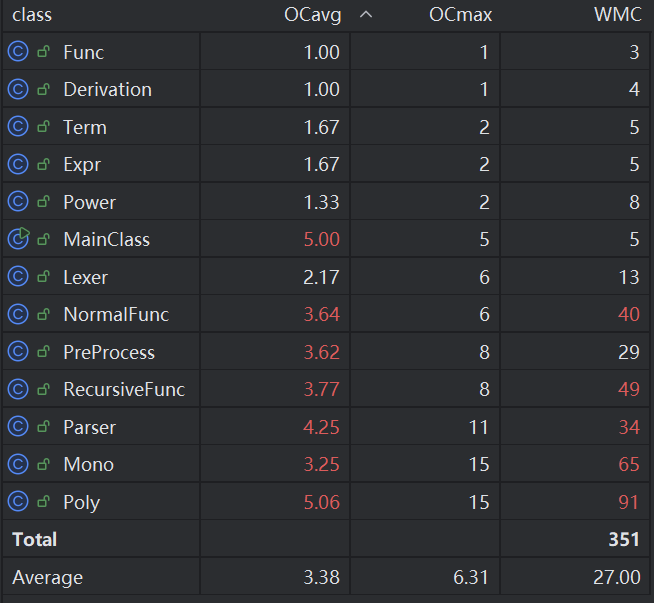Click the Expr class name
654x603 pixels.
pyautogui.click(x=82, y=165)
